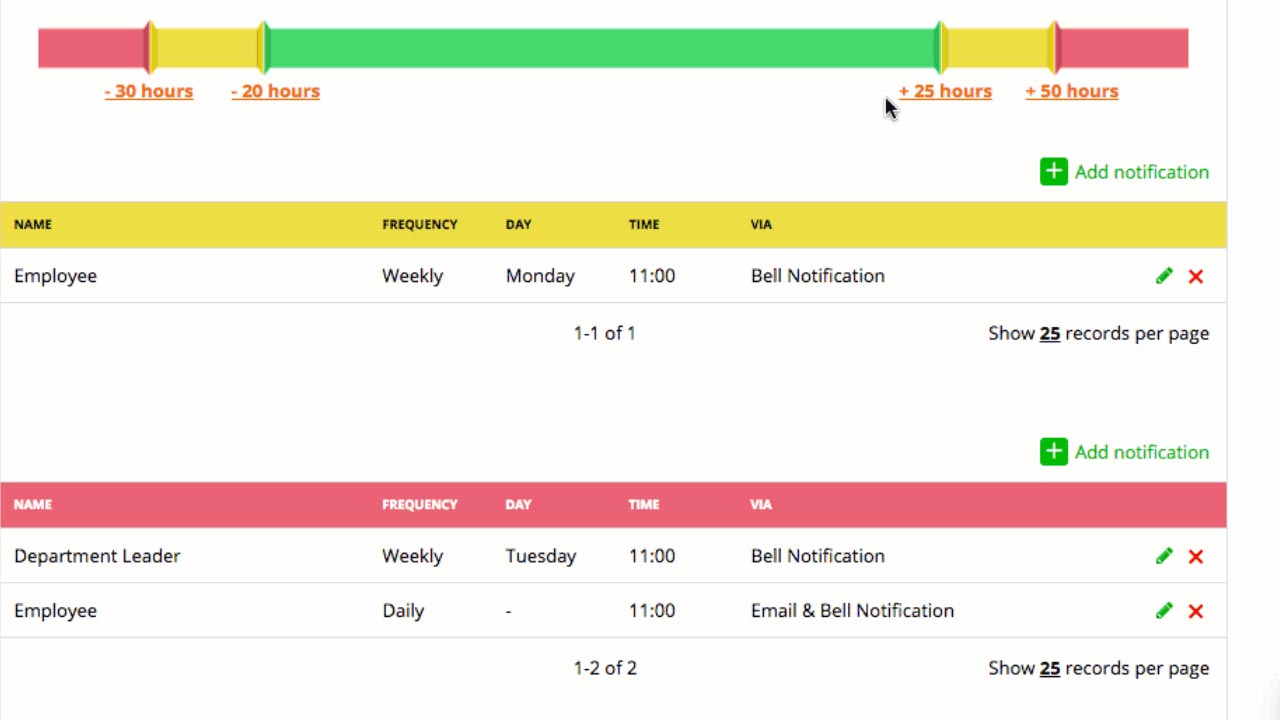The height and width of the screenshot is (720, 1280).
Task: Delete the Department Leader notification
Action: [x=1196, y=556]
